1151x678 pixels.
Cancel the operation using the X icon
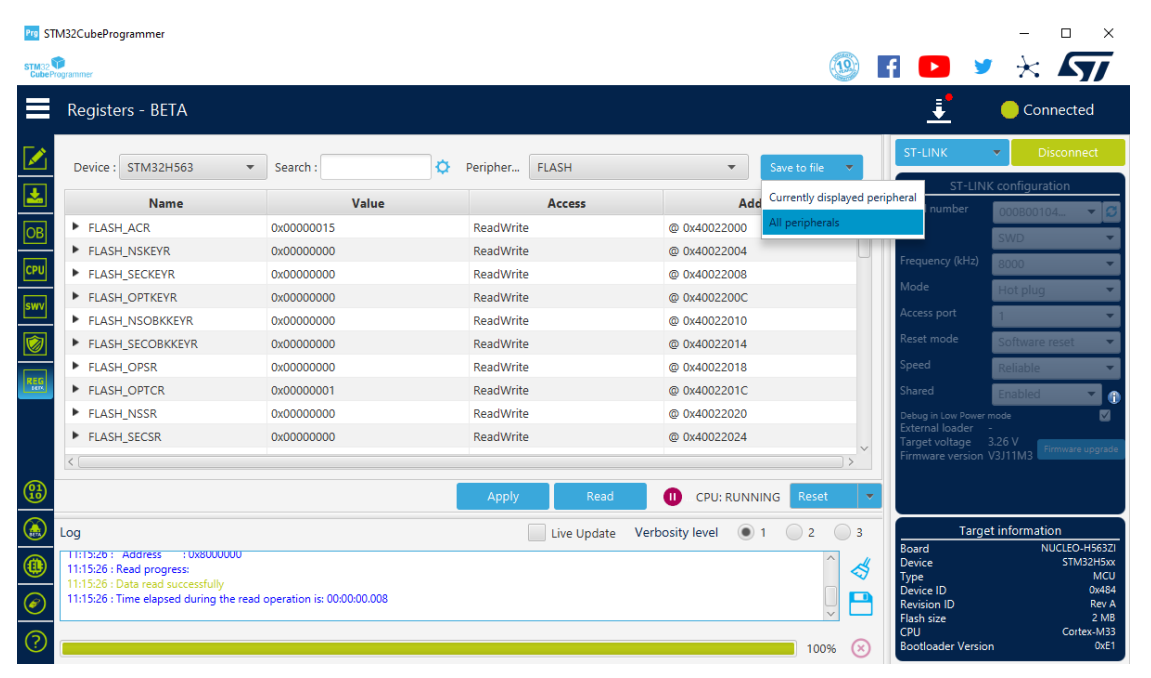[x=860, y=648]
